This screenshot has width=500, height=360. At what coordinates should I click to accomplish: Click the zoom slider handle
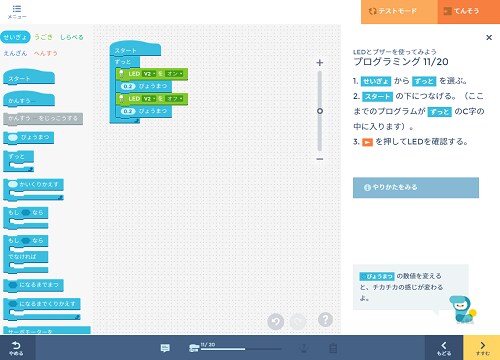pyautogui.click(x=320, y=111)
